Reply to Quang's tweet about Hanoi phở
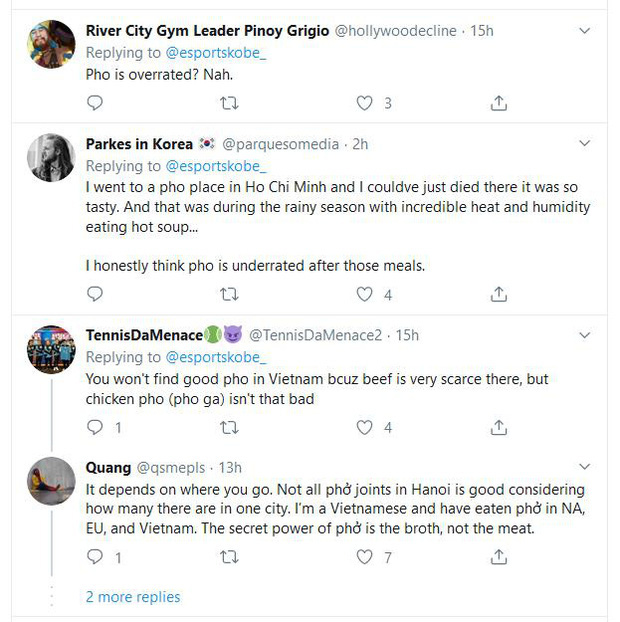620x622 pixels. click(95, 557)
